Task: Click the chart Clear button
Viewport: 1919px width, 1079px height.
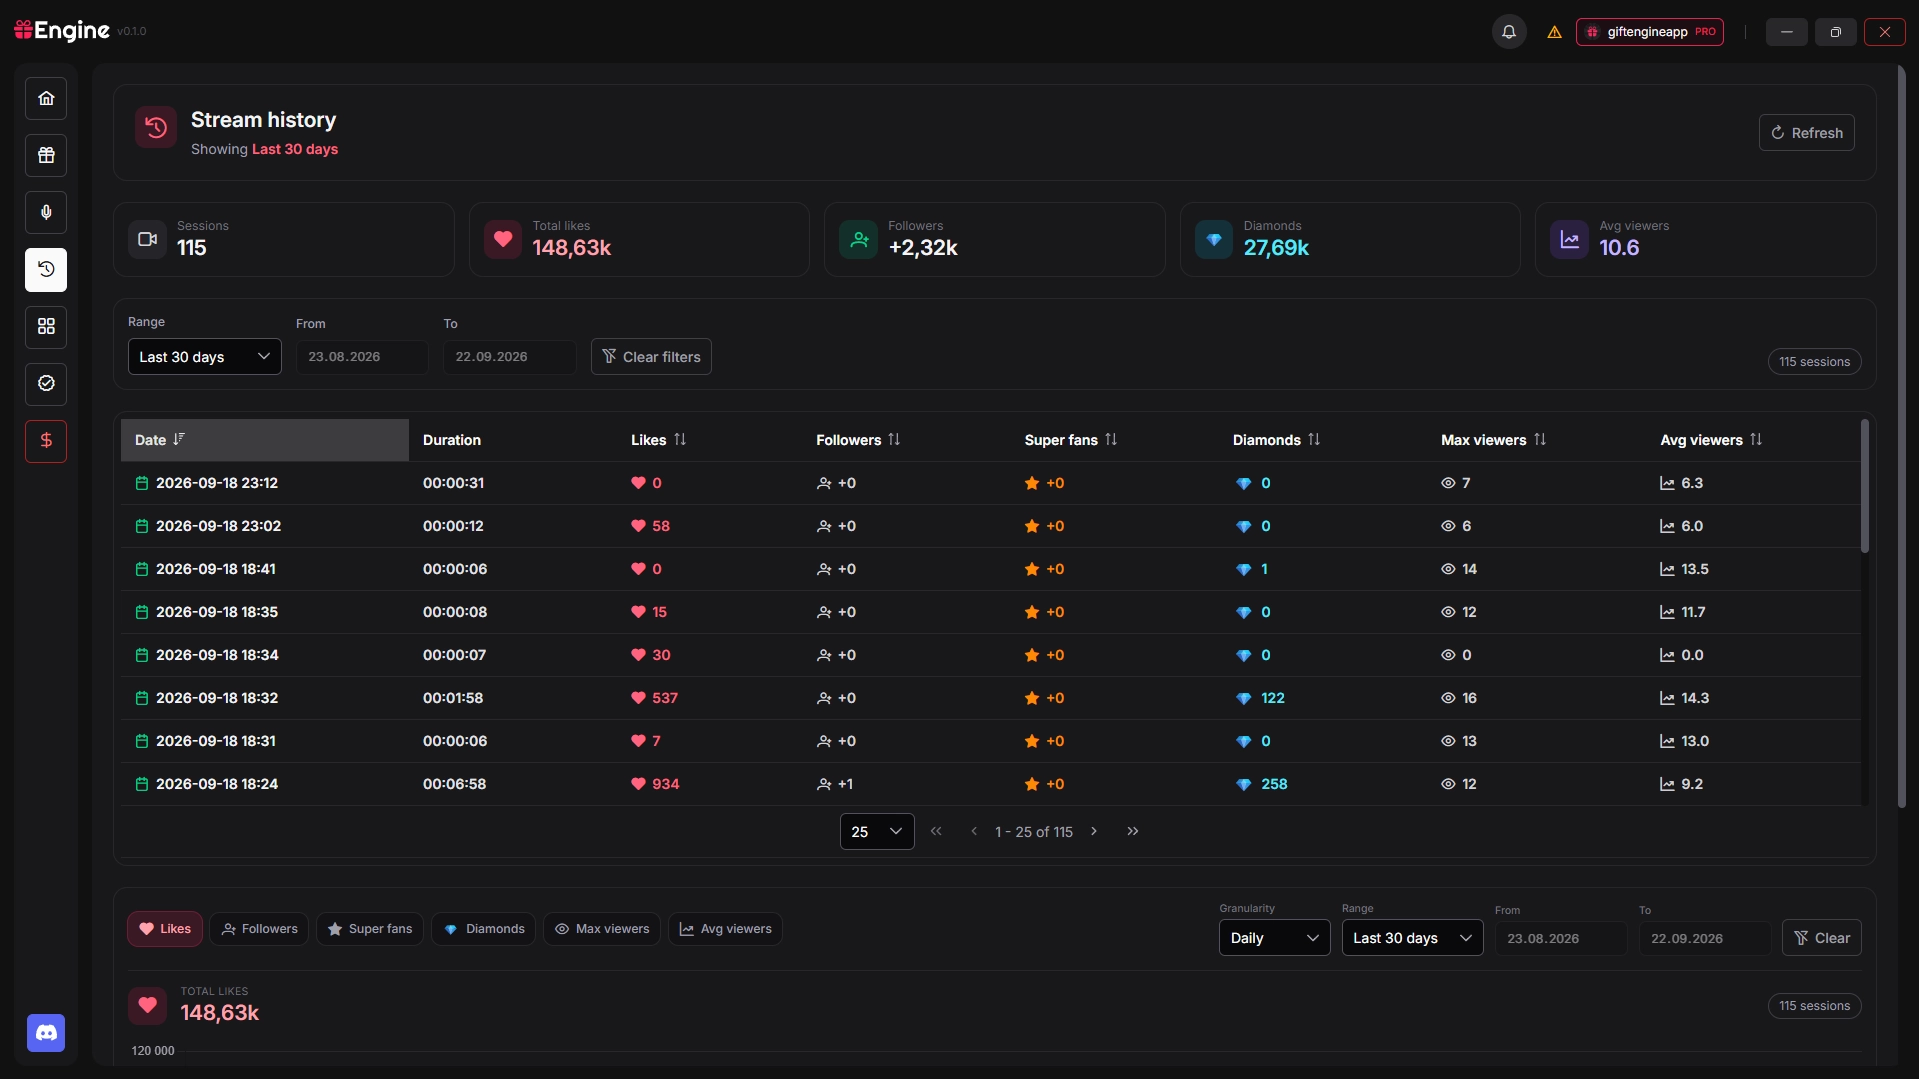Action: tap(1822, 938)
